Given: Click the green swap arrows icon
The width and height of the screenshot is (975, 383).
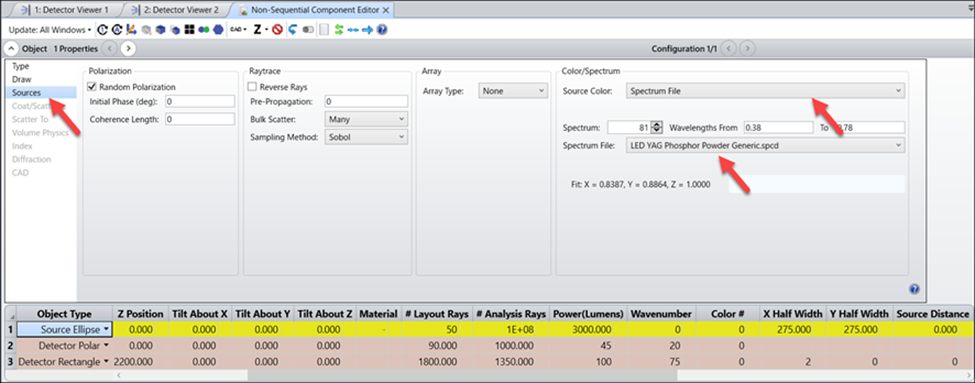Looking at the screenshot, I should pos(339,29).
